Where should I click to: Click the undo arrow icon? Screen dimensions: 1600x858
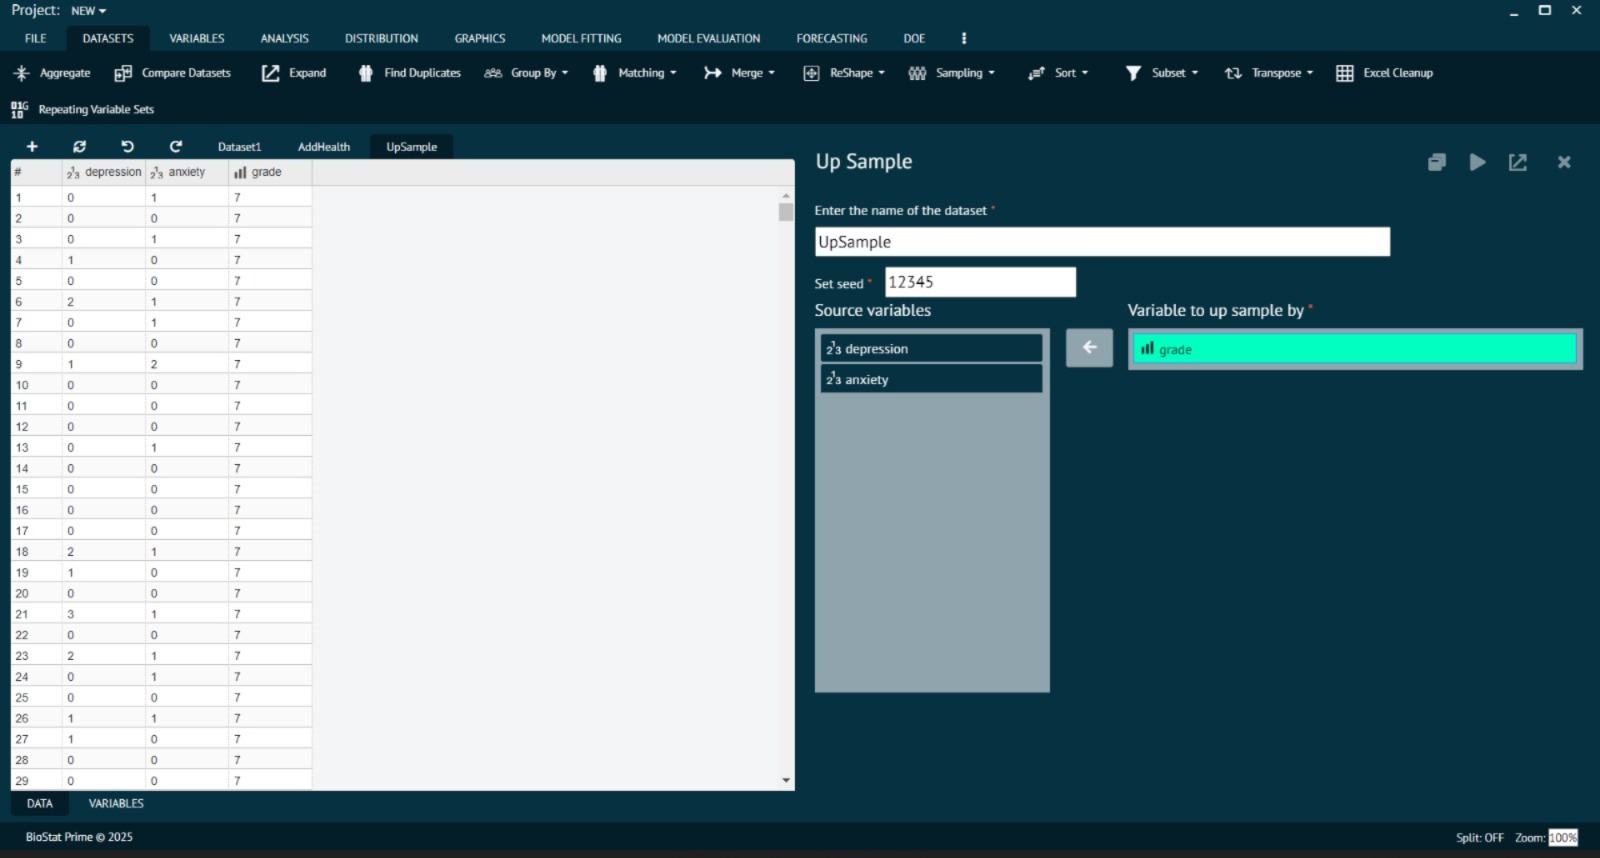tap(127, 147)
